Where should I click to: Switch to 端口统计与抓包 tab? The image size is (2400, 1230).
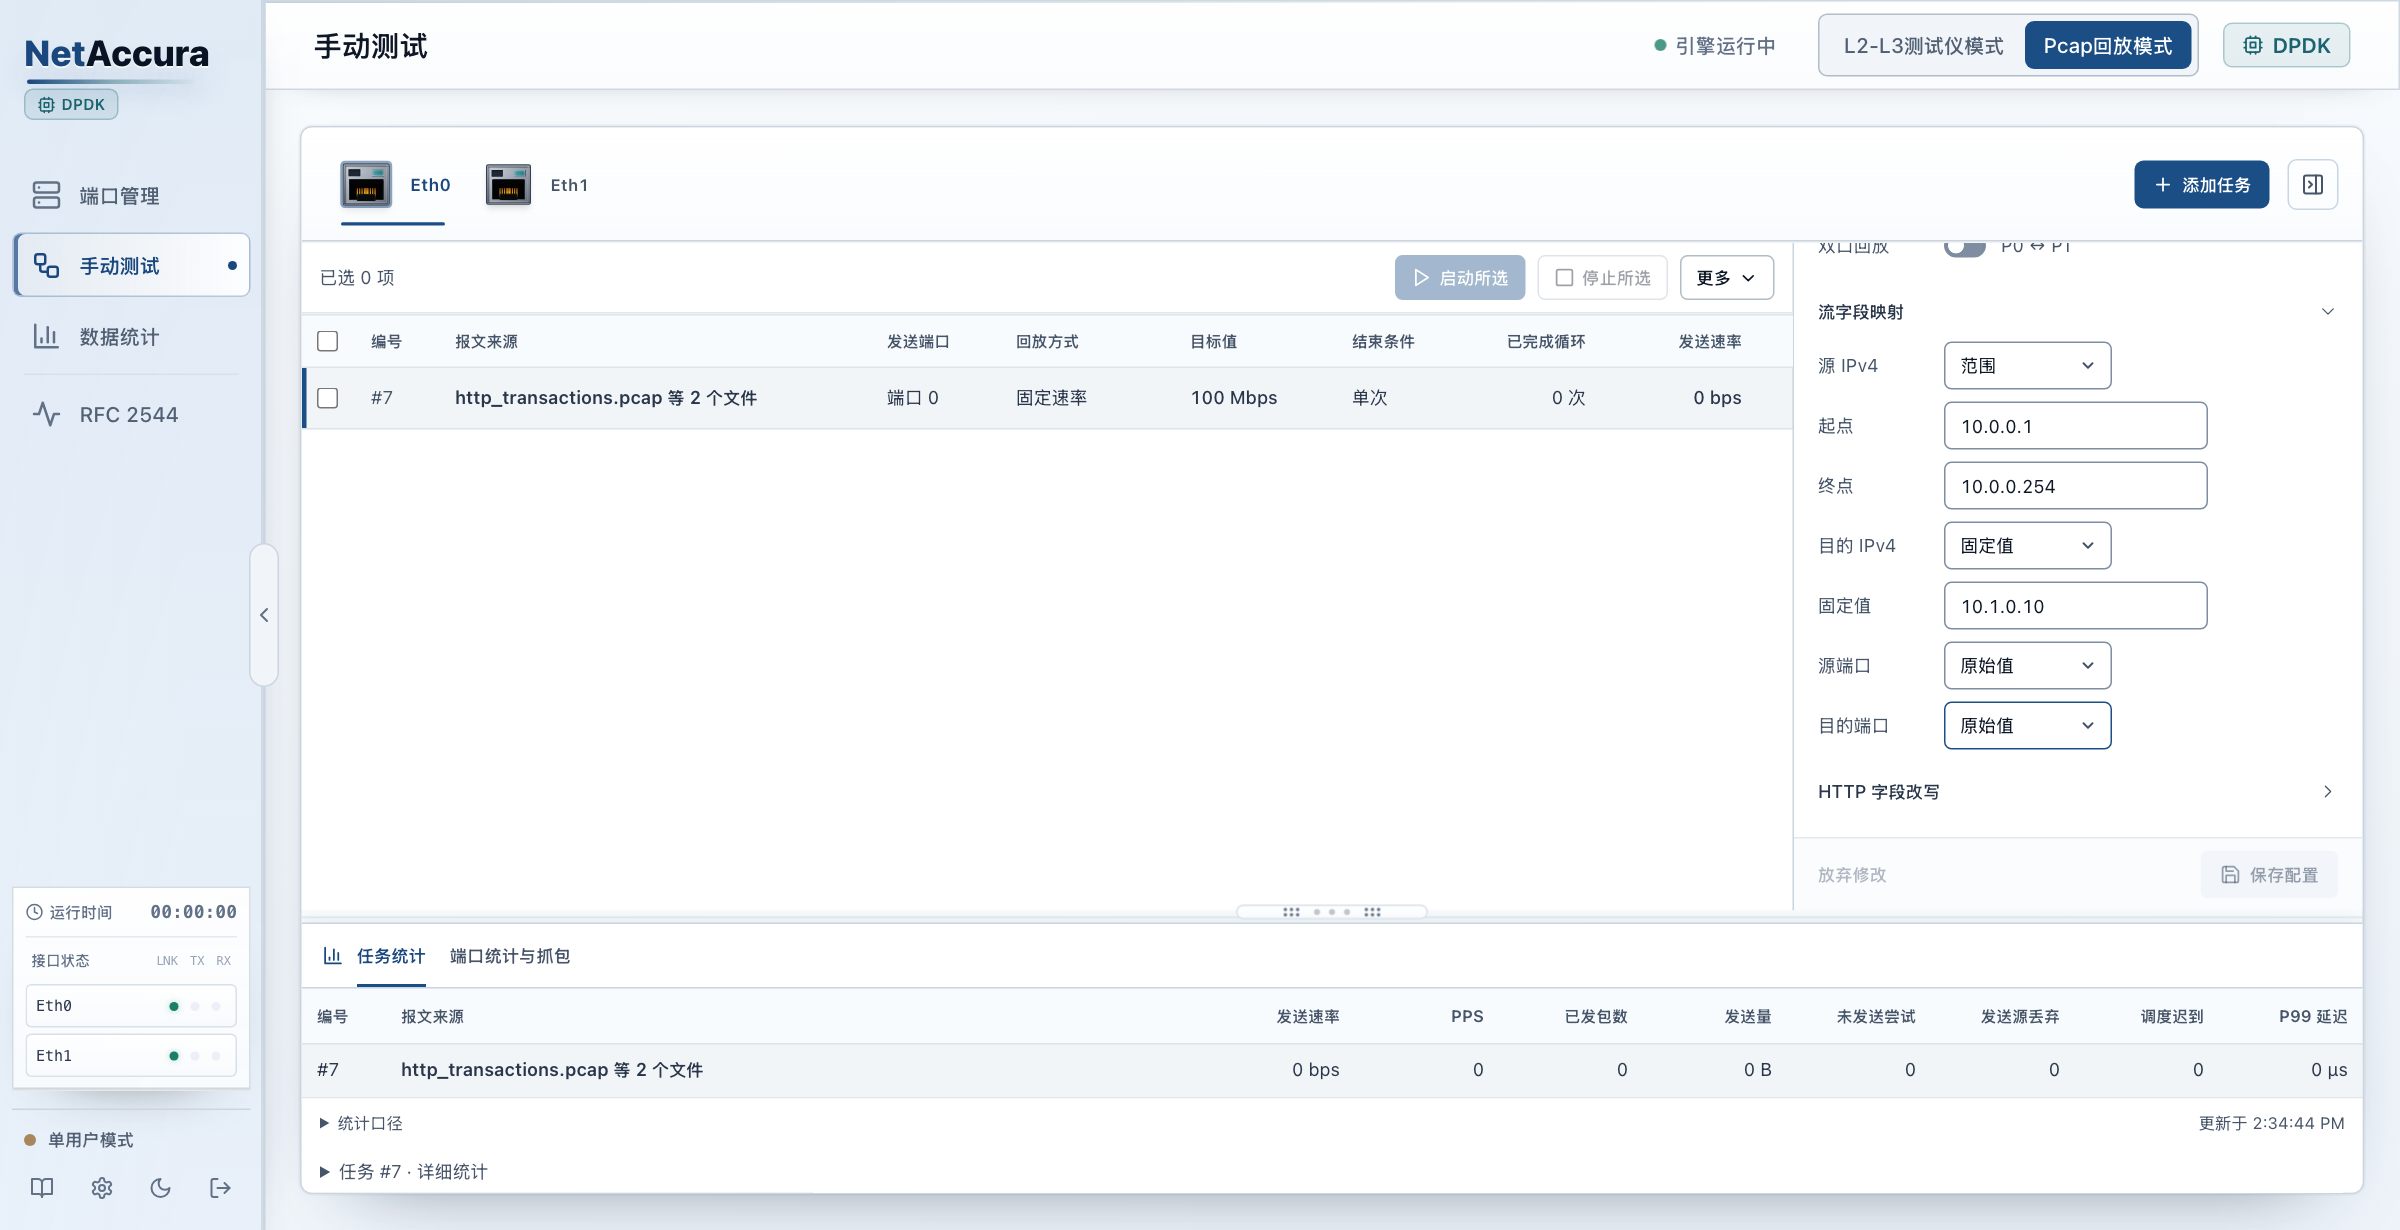click(x=510, y=956)
